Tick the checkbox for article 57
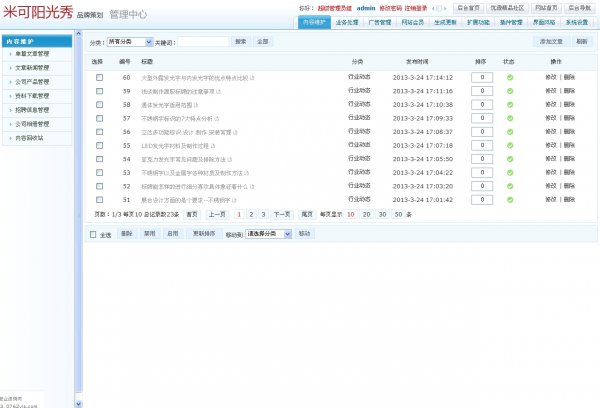600x408 pixels. [99, 118]
